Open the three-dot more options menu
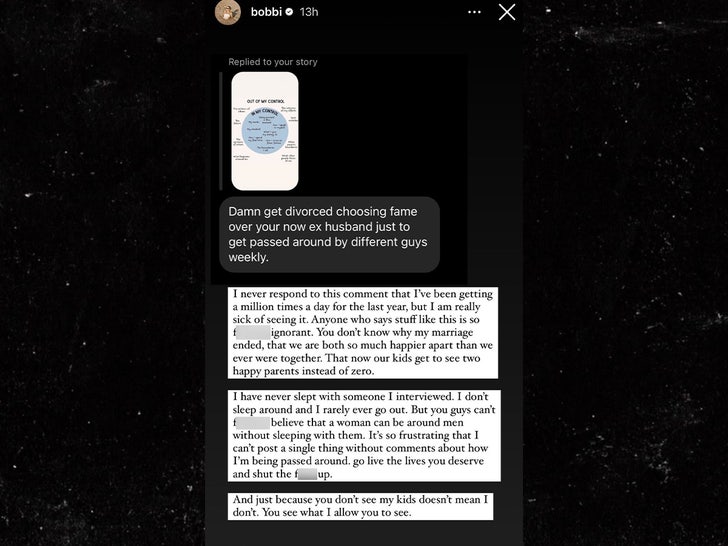Screen dimensions: 728x546 [474, 12]
